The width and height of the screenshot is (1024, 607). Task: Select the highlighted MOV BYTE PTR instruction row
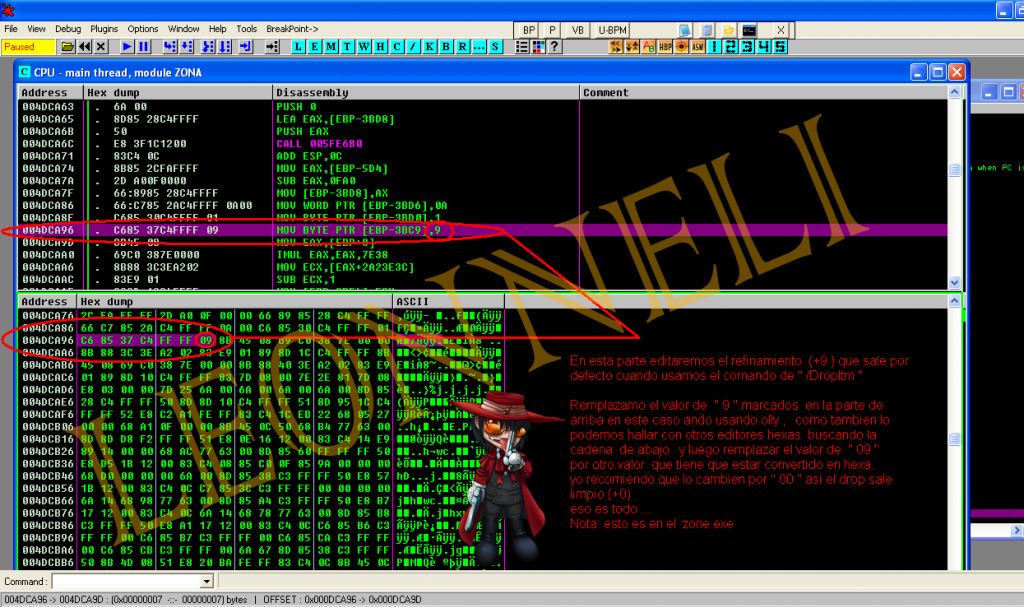tap(360, 230)
